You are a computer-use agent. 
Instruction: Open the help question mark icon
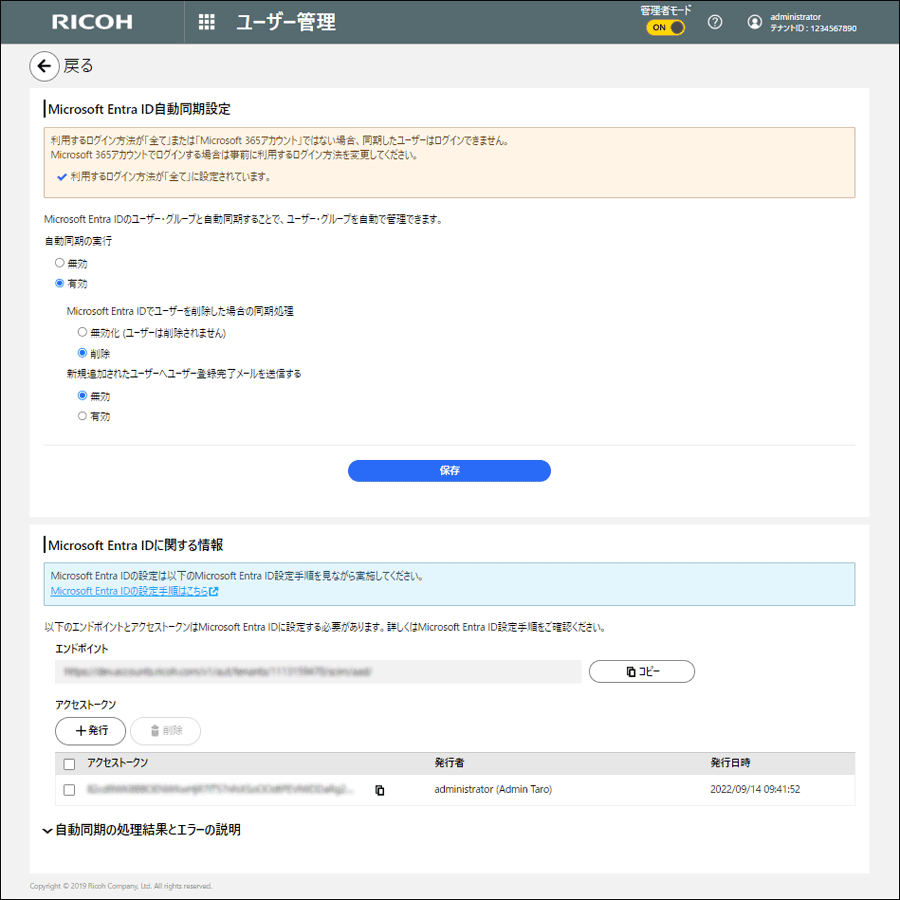(715, 22)
